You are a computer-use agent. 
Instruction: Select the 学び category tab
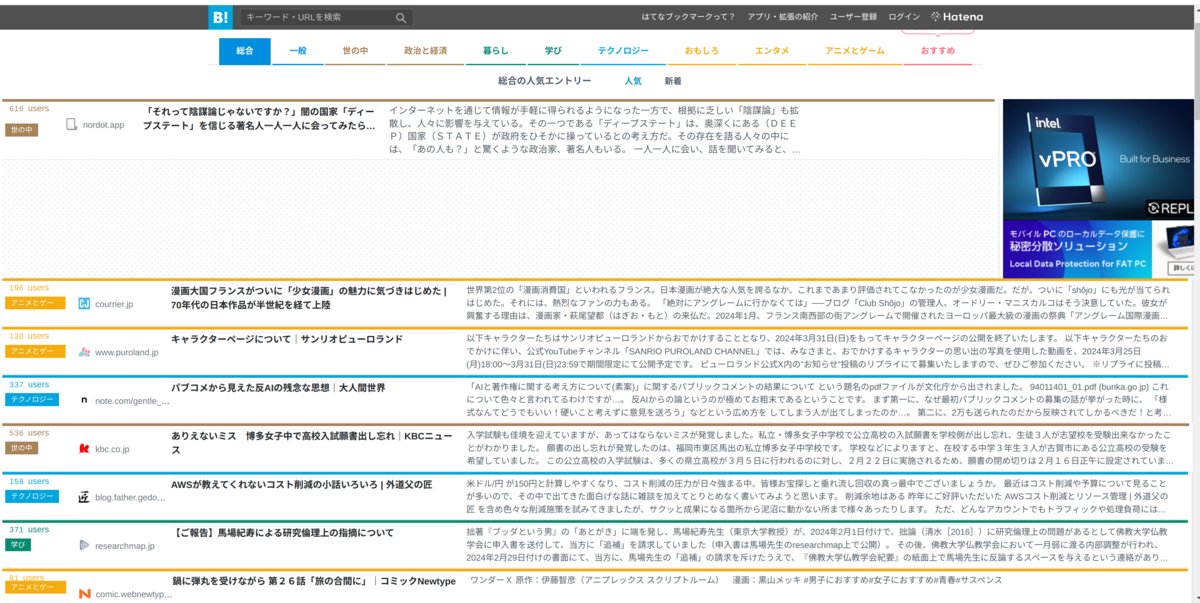[x=553, y=51]
